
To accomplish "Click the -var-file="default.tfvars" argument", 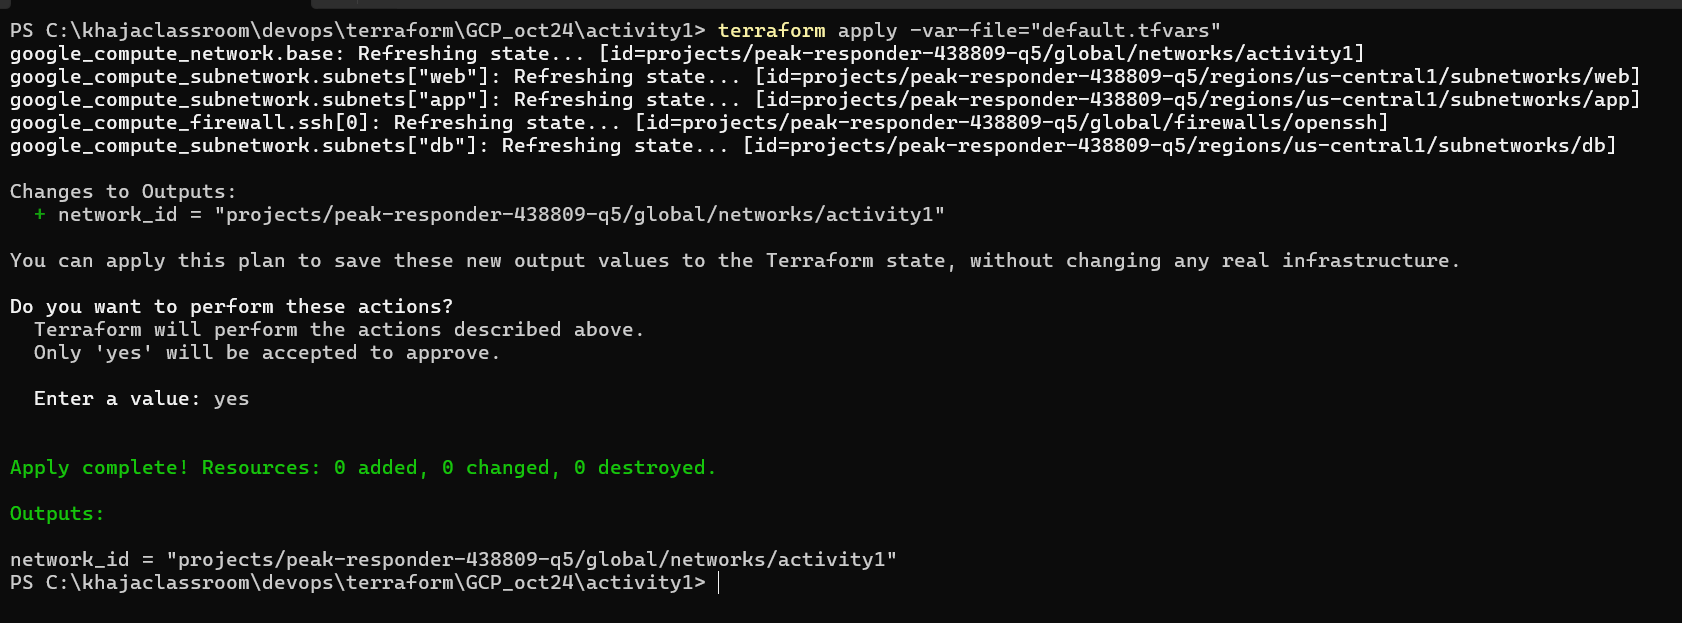I will click(1064, 30).
